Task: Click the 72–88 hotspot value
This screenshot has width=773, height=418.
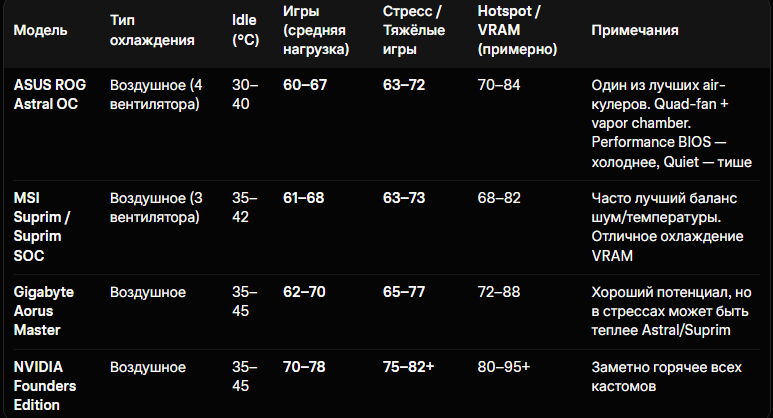Action: [498, 292]
